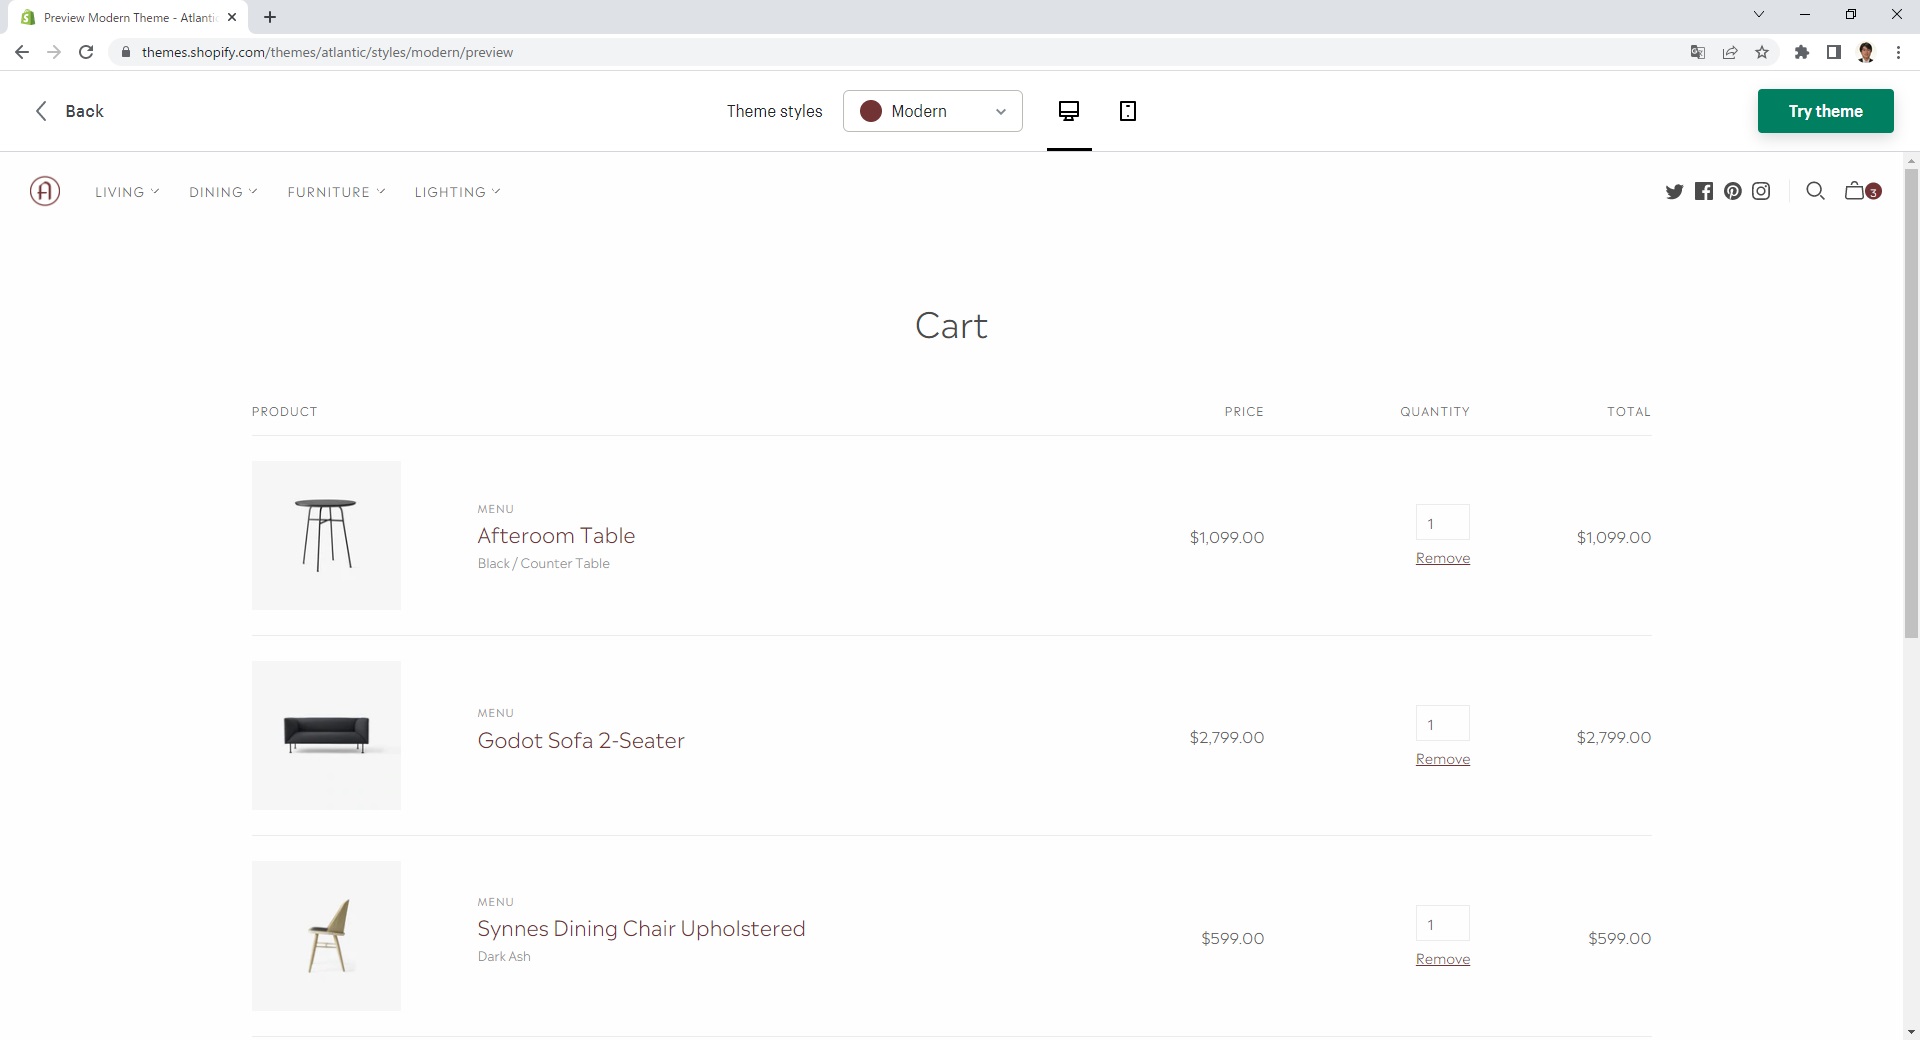The width and height of the screenshot is (1920, 1040).
Task: Open the Theme styles Modern dropdown
Action: pos(933,111)
